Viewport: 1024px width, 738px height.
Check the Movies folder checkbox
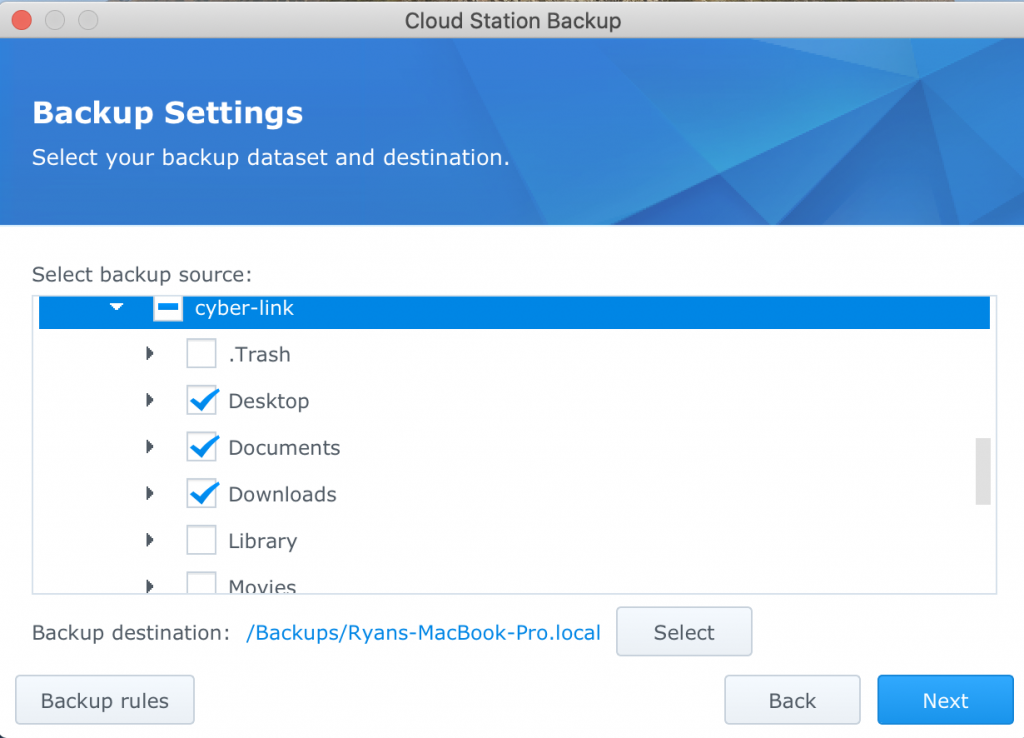pyautogui.click(x=201, y=583)
